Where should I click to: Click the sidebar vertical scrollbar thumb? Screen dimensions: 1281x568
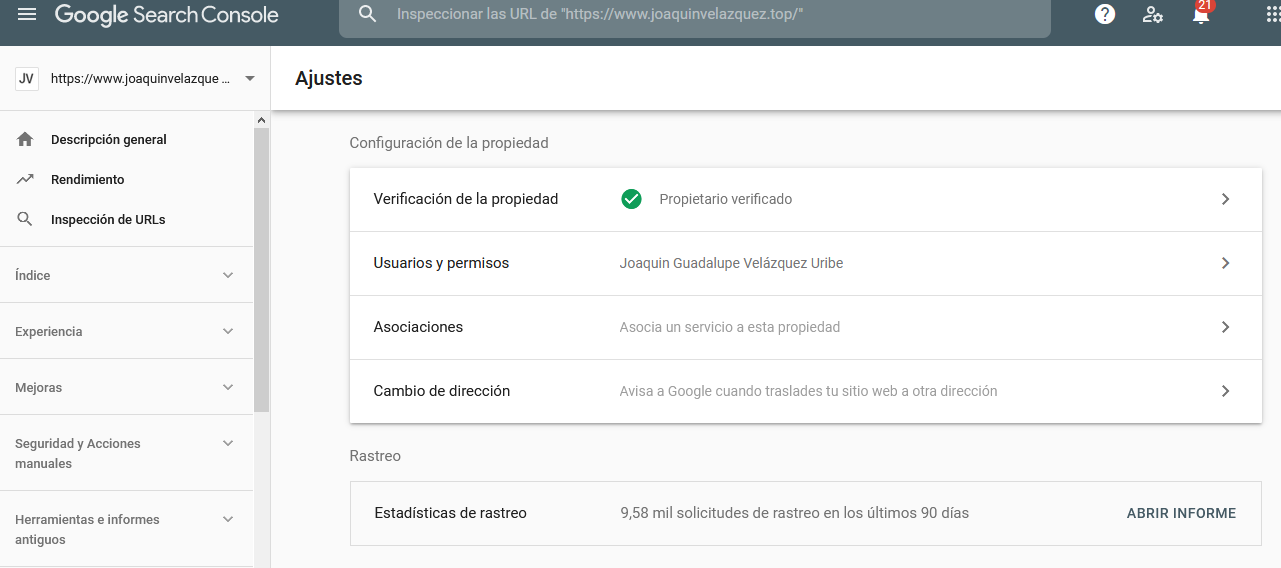click(262, 270)
